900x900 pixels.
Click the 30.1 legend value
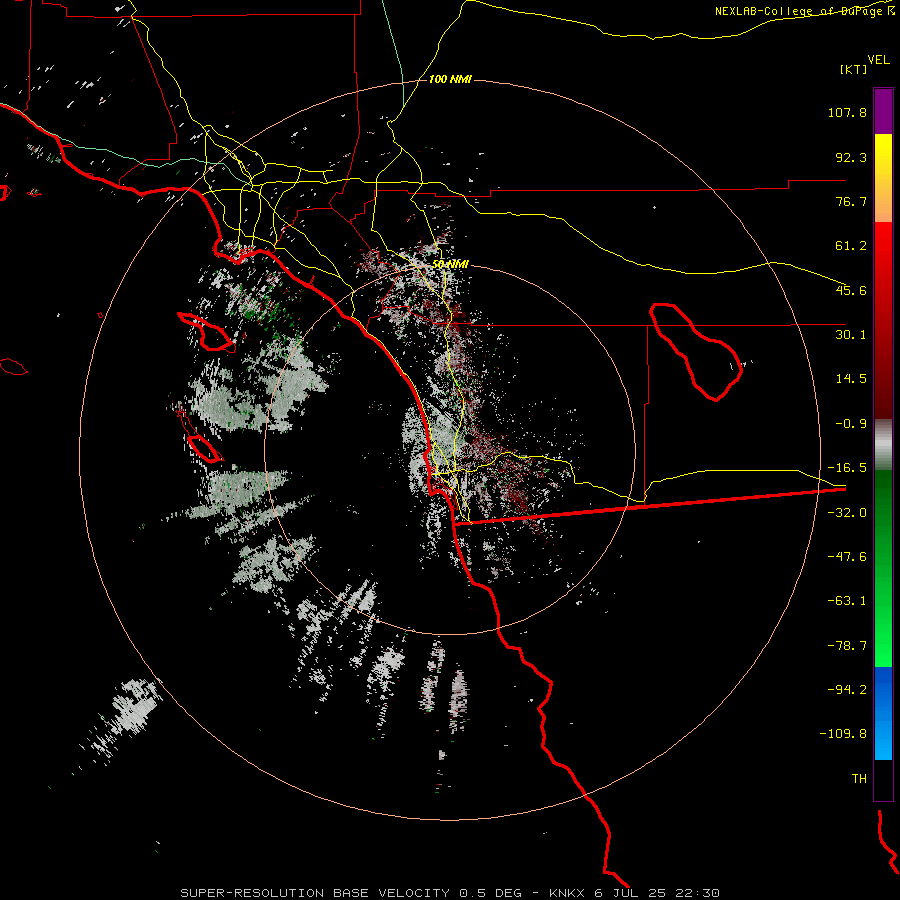pyautogui.click(x=851, y=335)
